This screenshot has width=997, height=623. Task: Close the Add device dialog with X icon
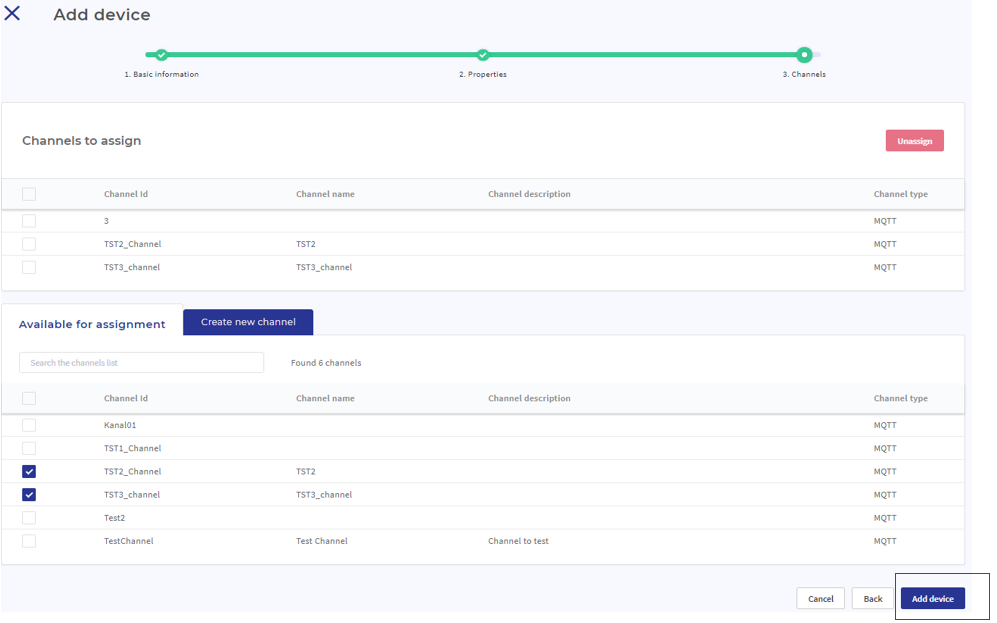point(12,13)
